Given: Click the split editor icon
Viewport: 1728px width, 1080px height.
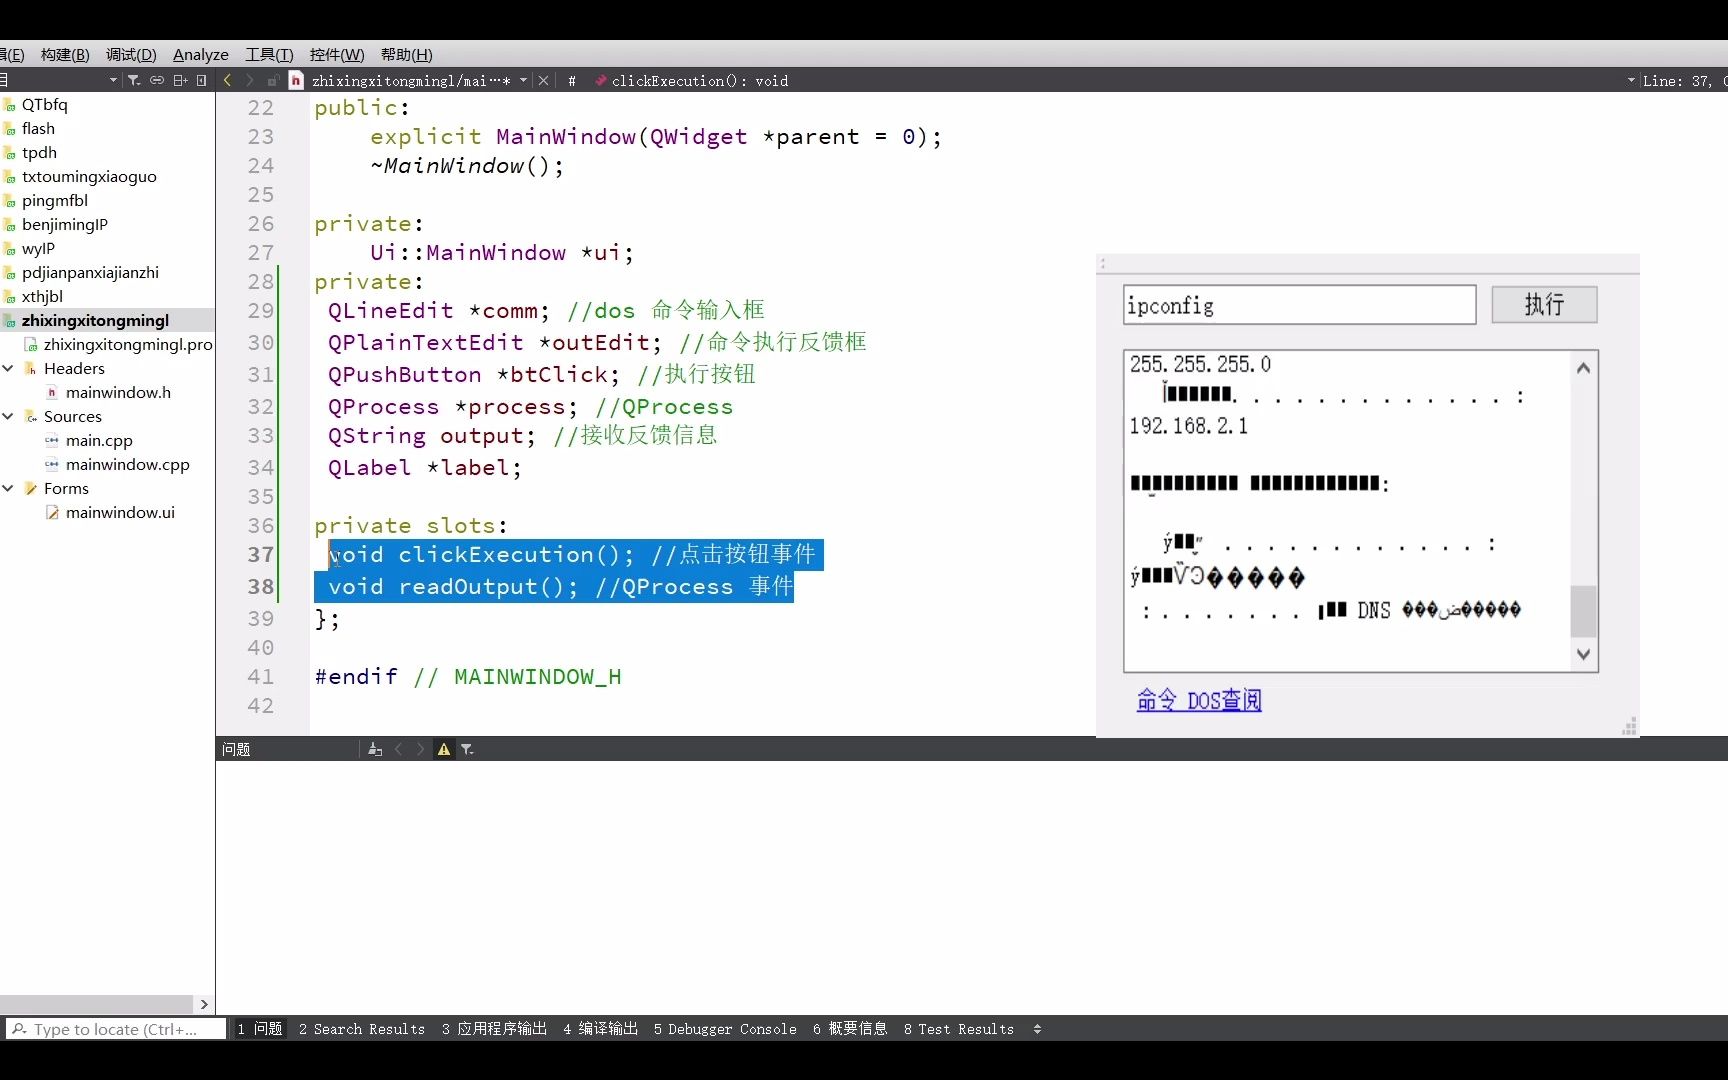Looking at the screenshot, I should pyautogui.click(x=179, y=80).
